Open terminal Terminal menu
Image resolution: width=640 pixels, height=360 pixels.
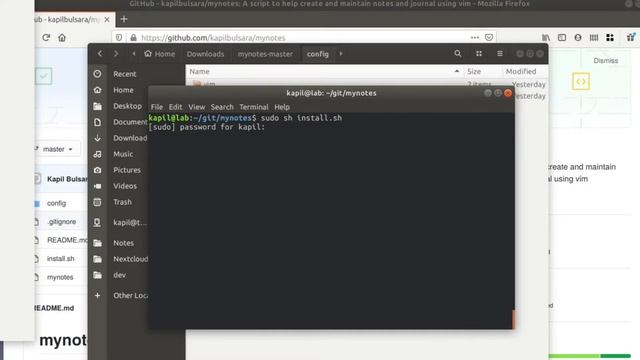254,107
